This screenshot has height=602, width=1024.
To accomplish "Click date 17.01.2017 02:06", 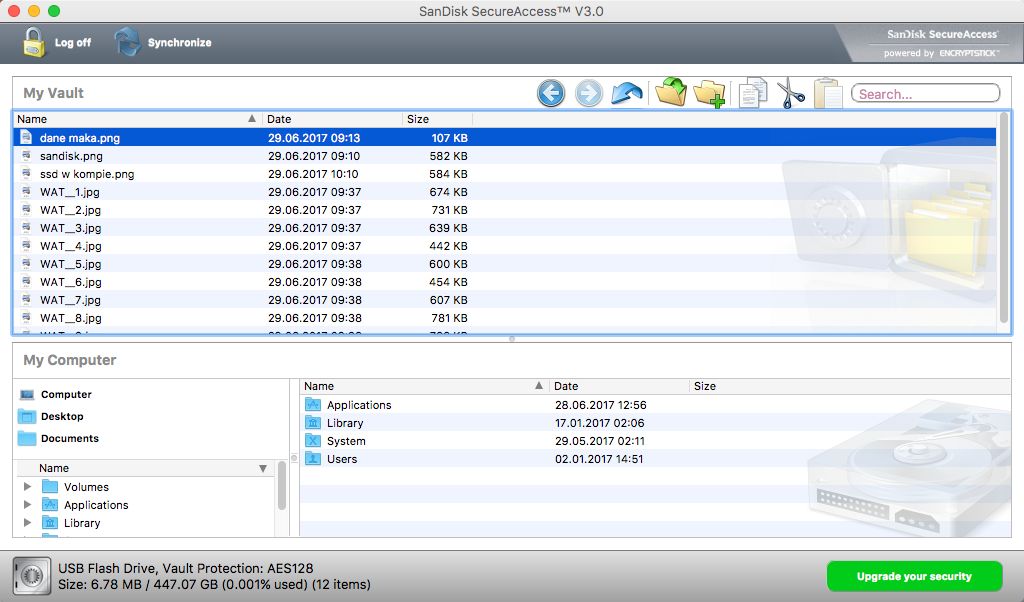I will [600, 423].
